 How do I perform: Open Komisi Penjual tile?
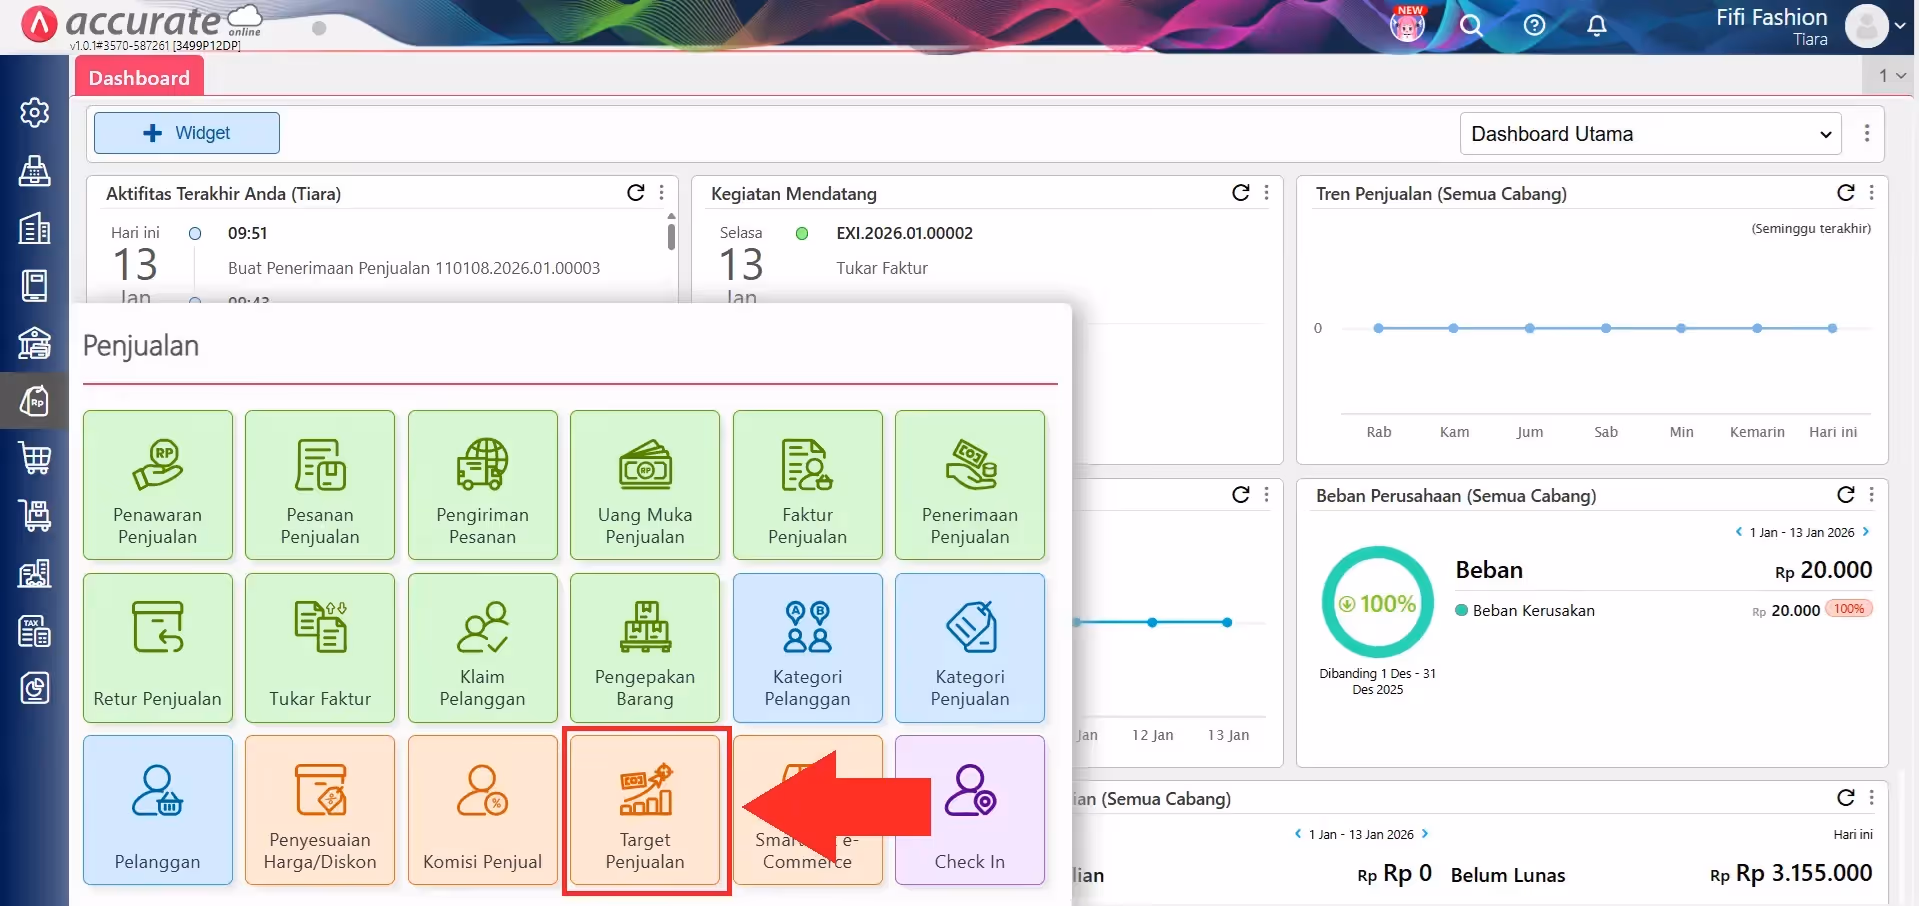[483, 810]
